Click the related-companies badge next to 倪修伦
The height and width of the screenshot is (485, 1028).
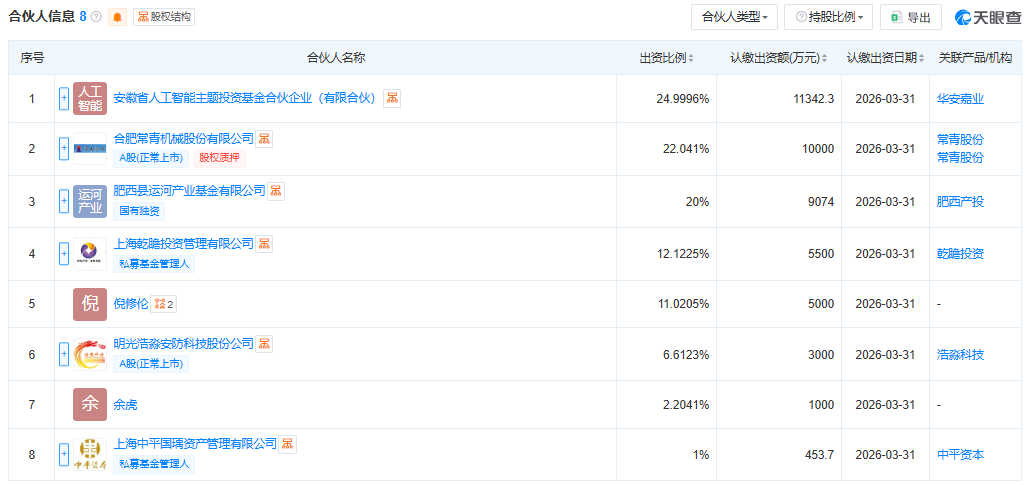165,304
